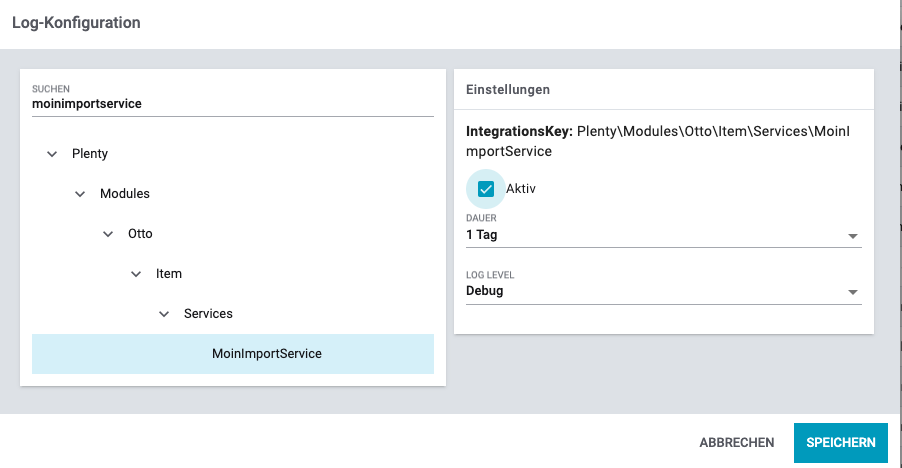Click the Modules label in tree
Viewport: 902px width, 468px height.
point(125,194)
